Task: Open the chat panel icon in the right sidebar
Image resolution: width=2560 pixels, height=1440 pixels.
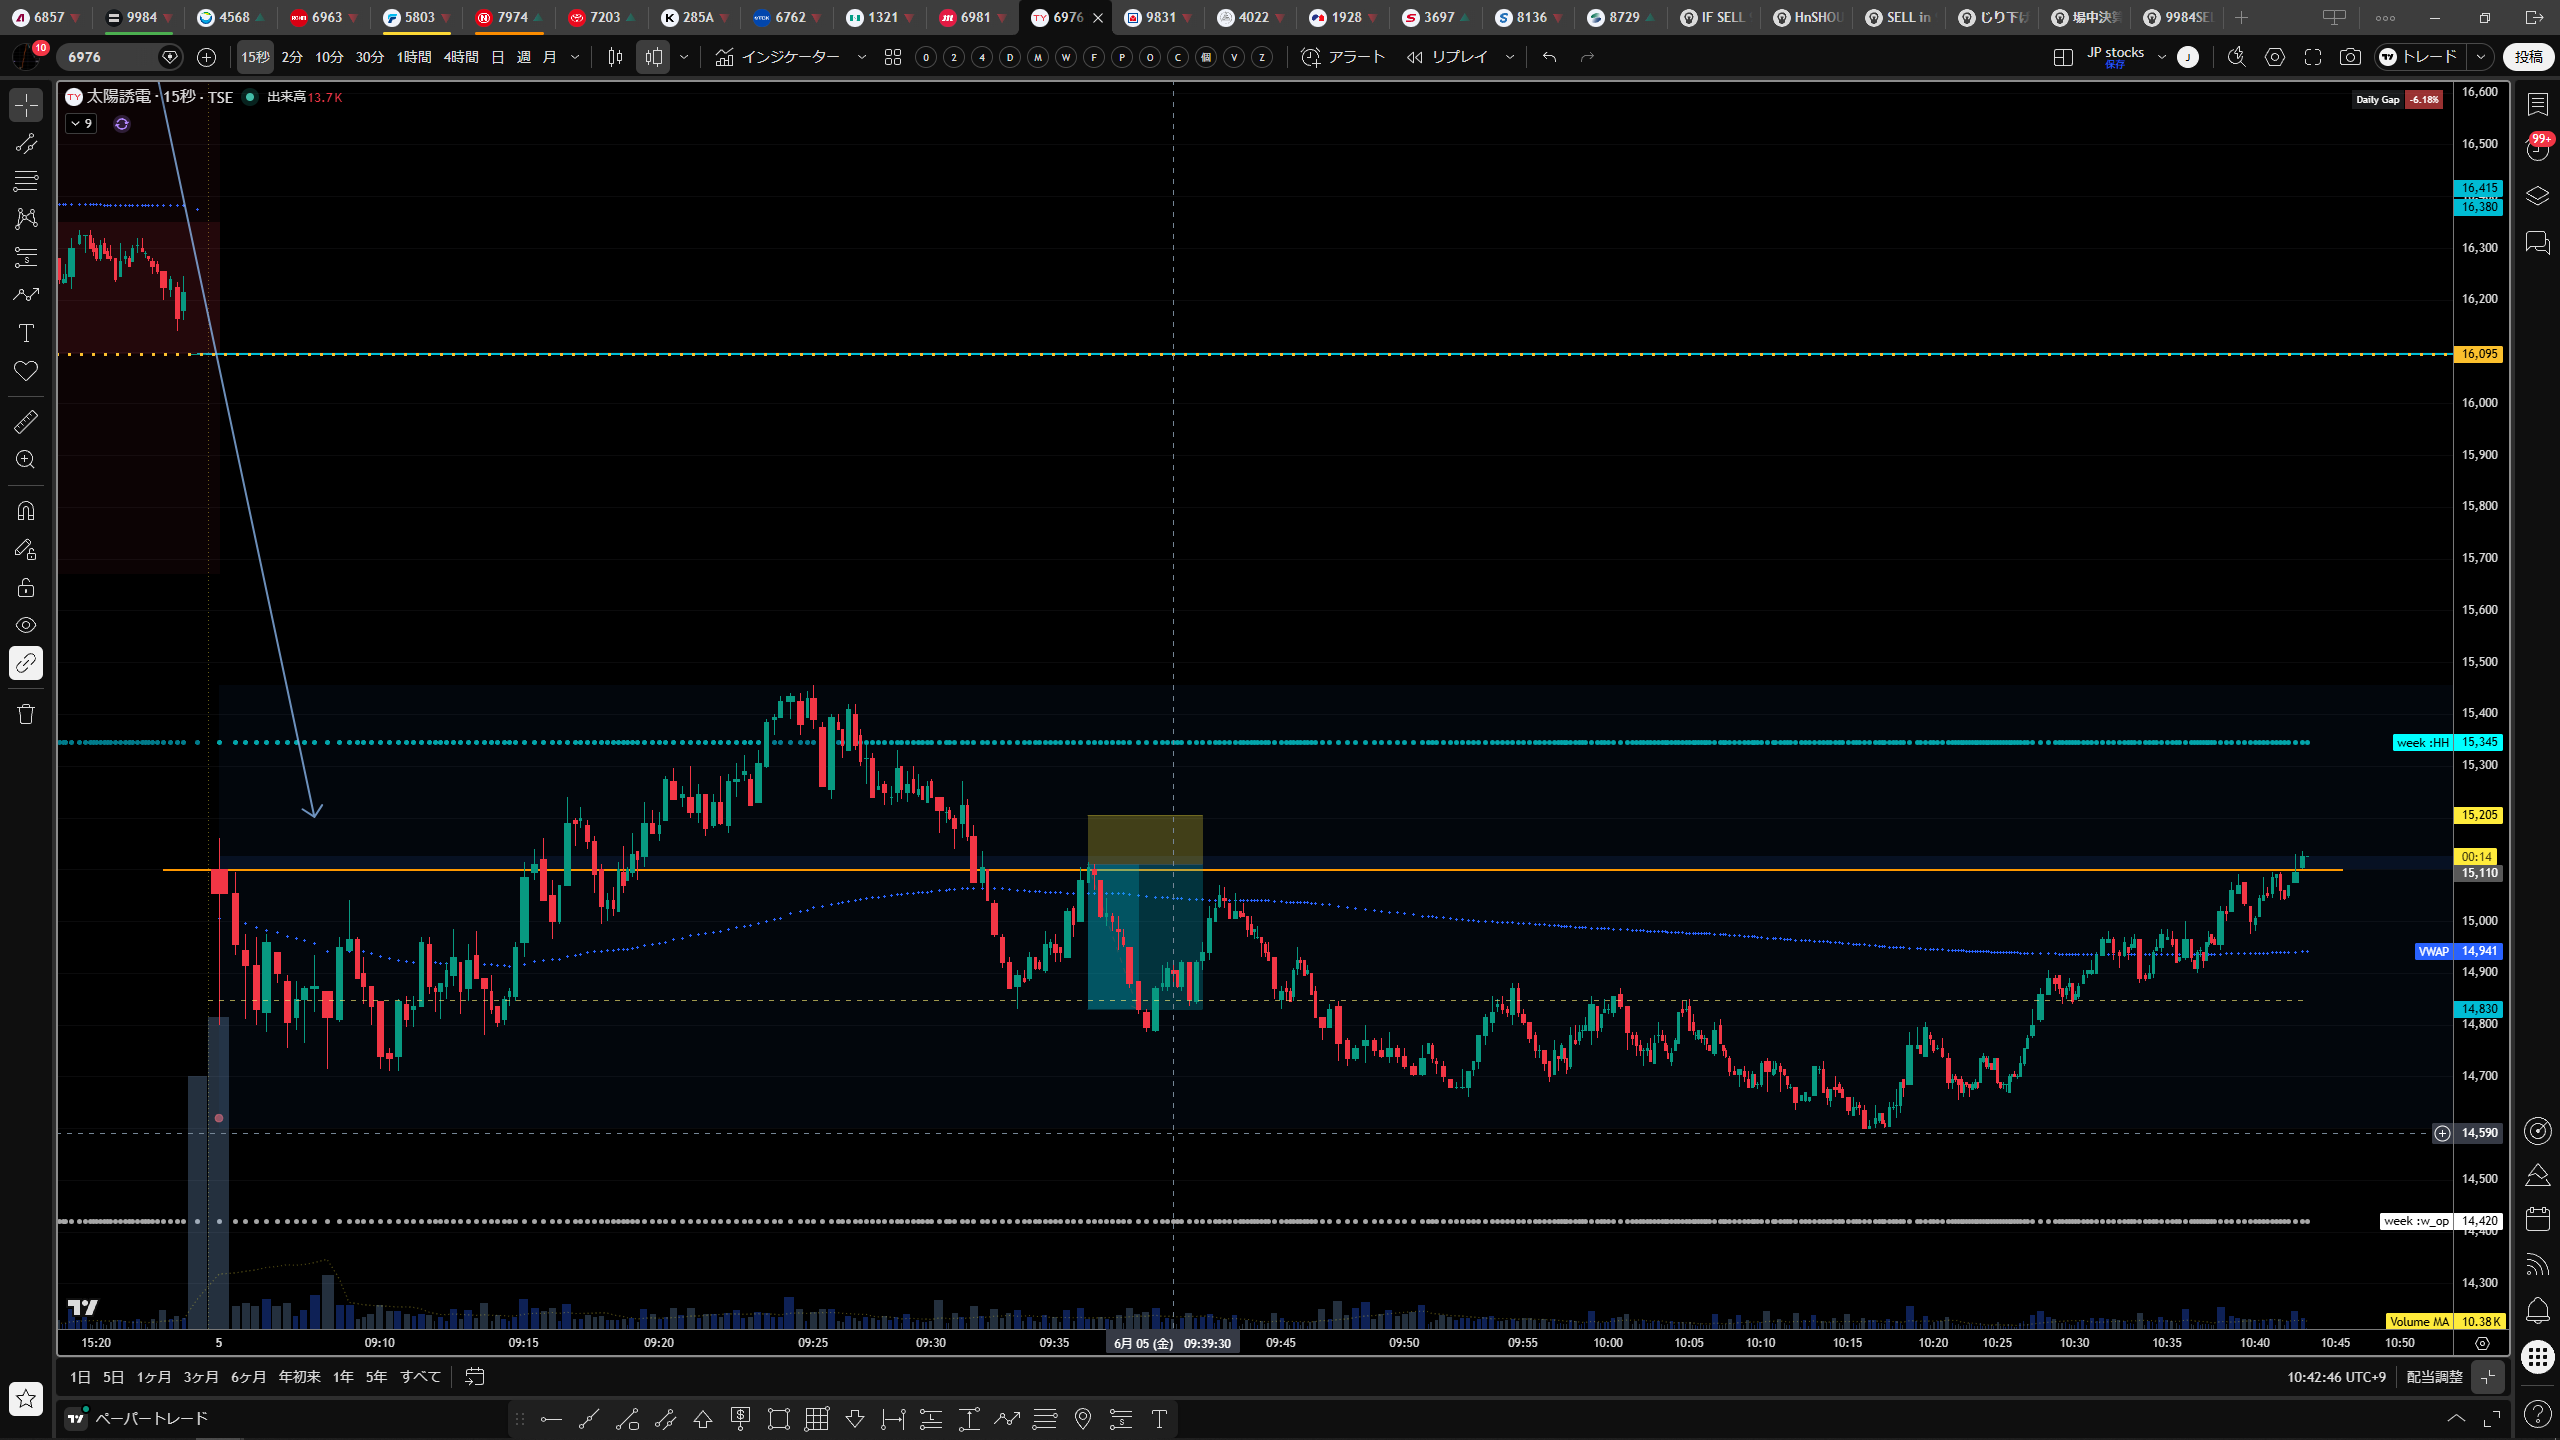Action: (2537, 243)
